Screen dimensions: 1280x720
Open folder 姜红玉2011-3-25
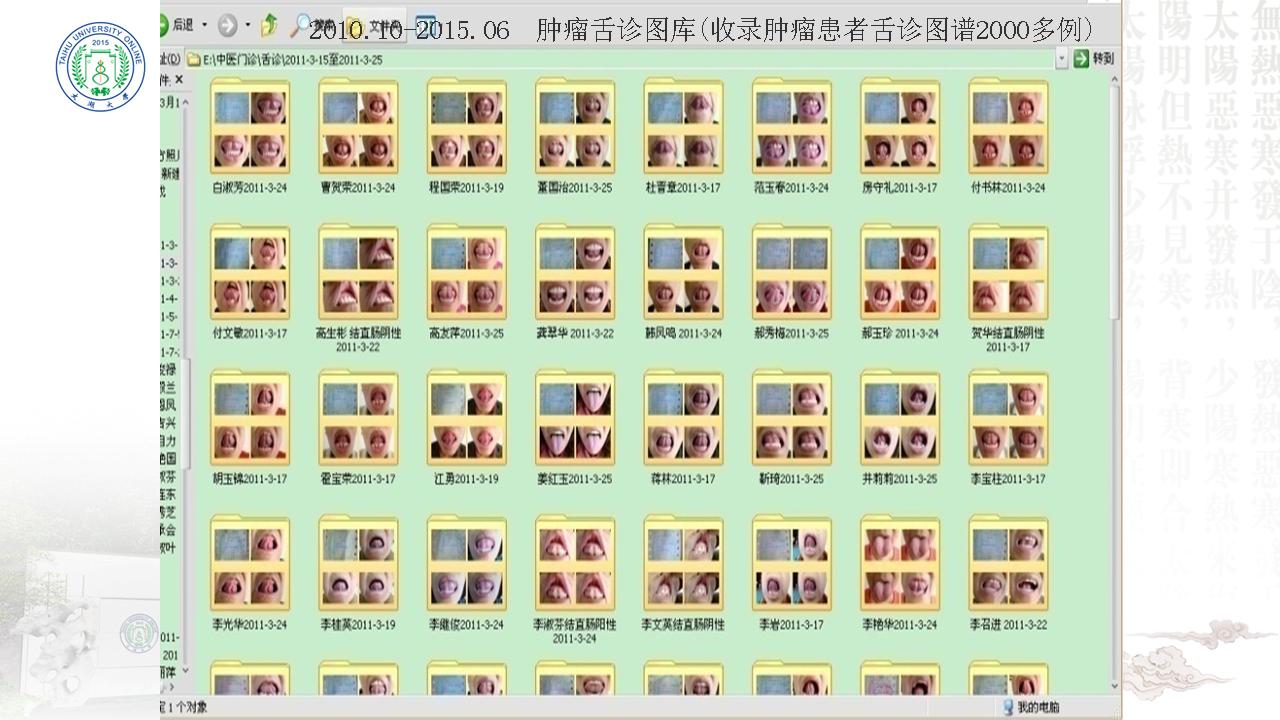574,420
